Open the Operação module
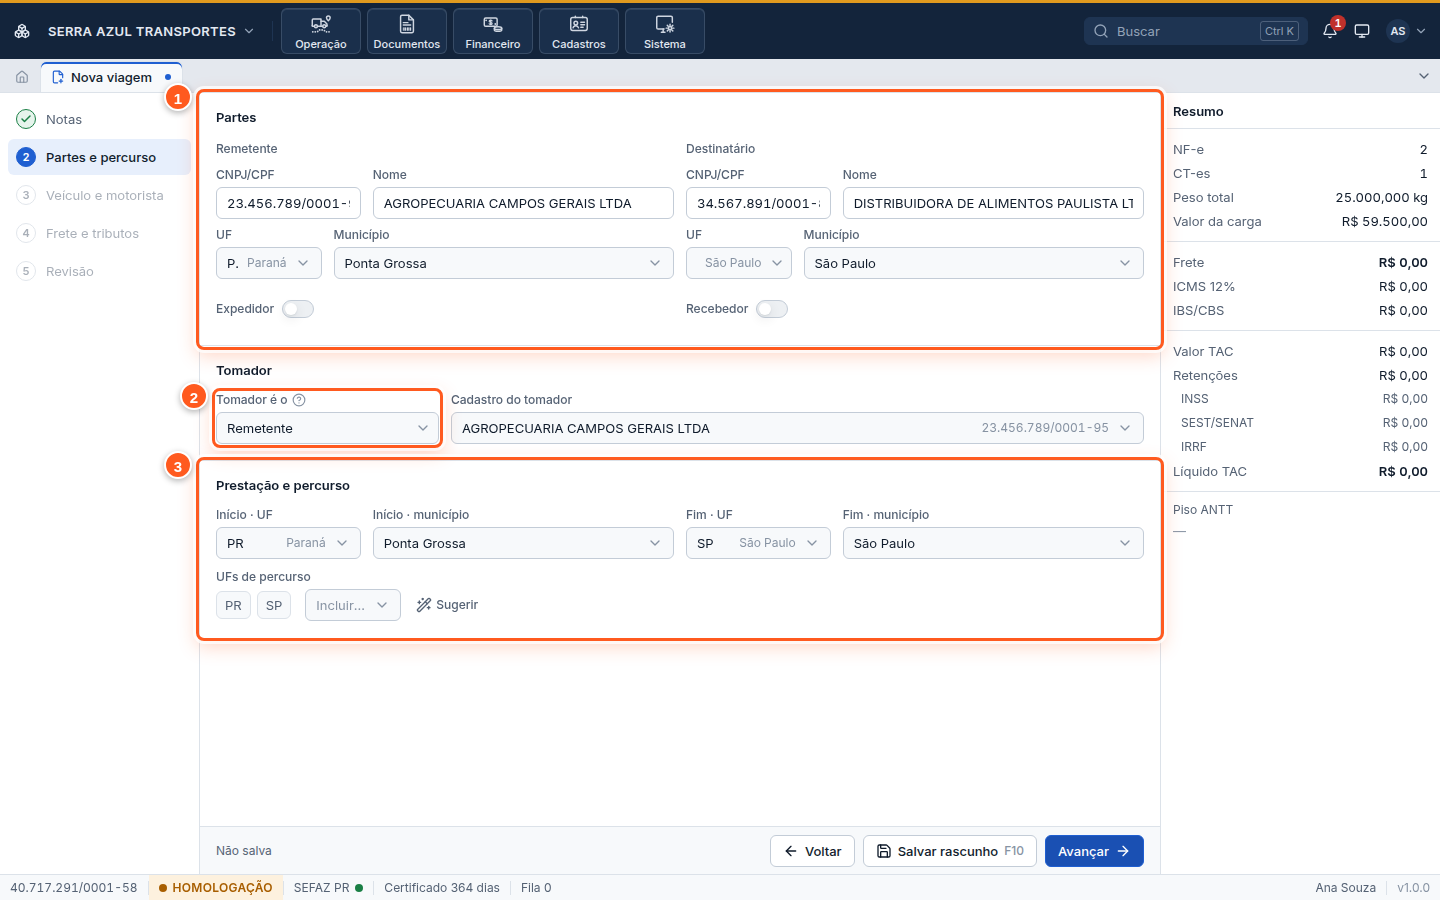This screenshot has height=900, width=1440. (321, 31)
